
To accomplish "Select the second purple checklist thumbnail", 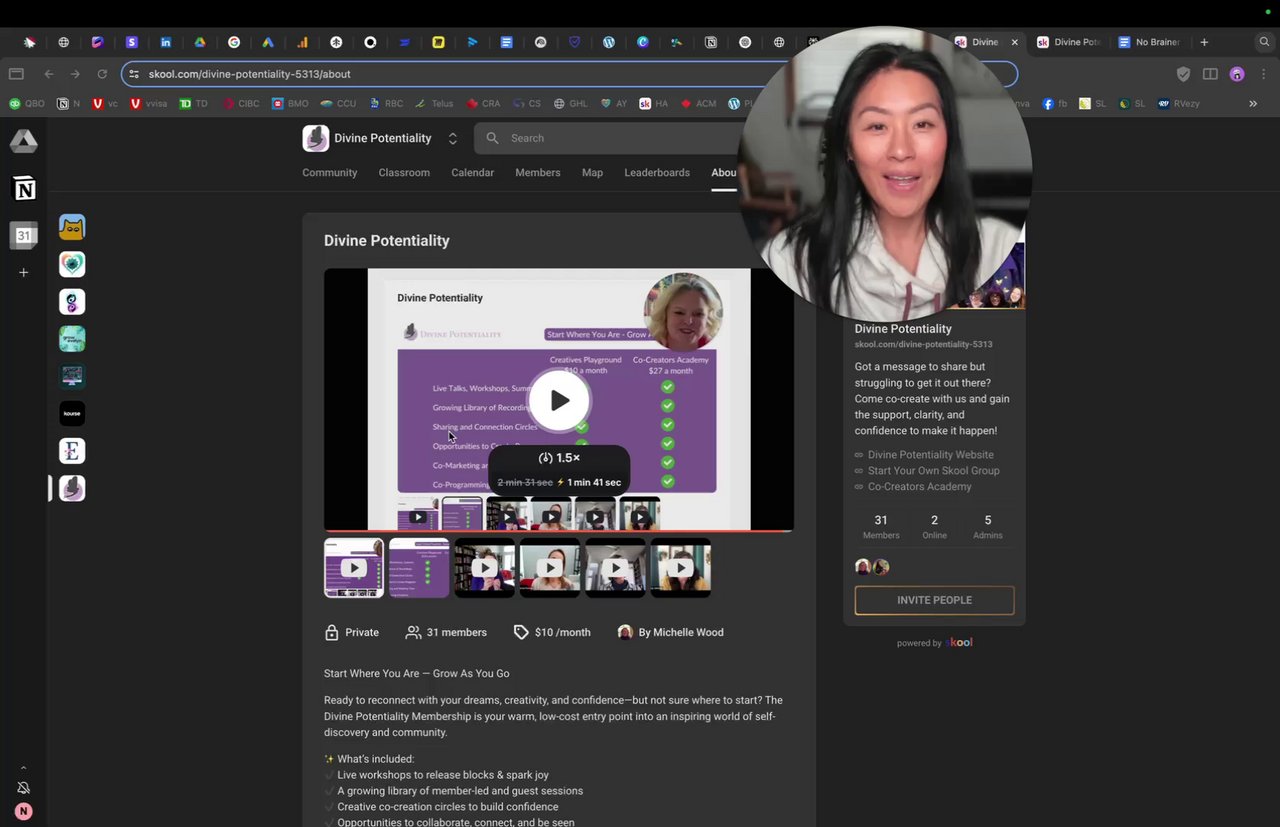I will pyautogui.click(x=419, y=568).
